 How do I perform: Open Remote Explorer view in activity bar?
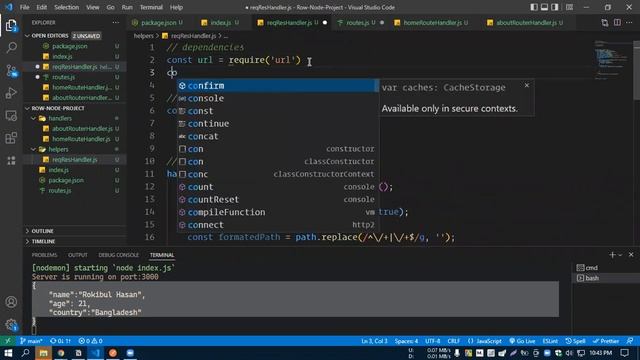tap(11, 116)
